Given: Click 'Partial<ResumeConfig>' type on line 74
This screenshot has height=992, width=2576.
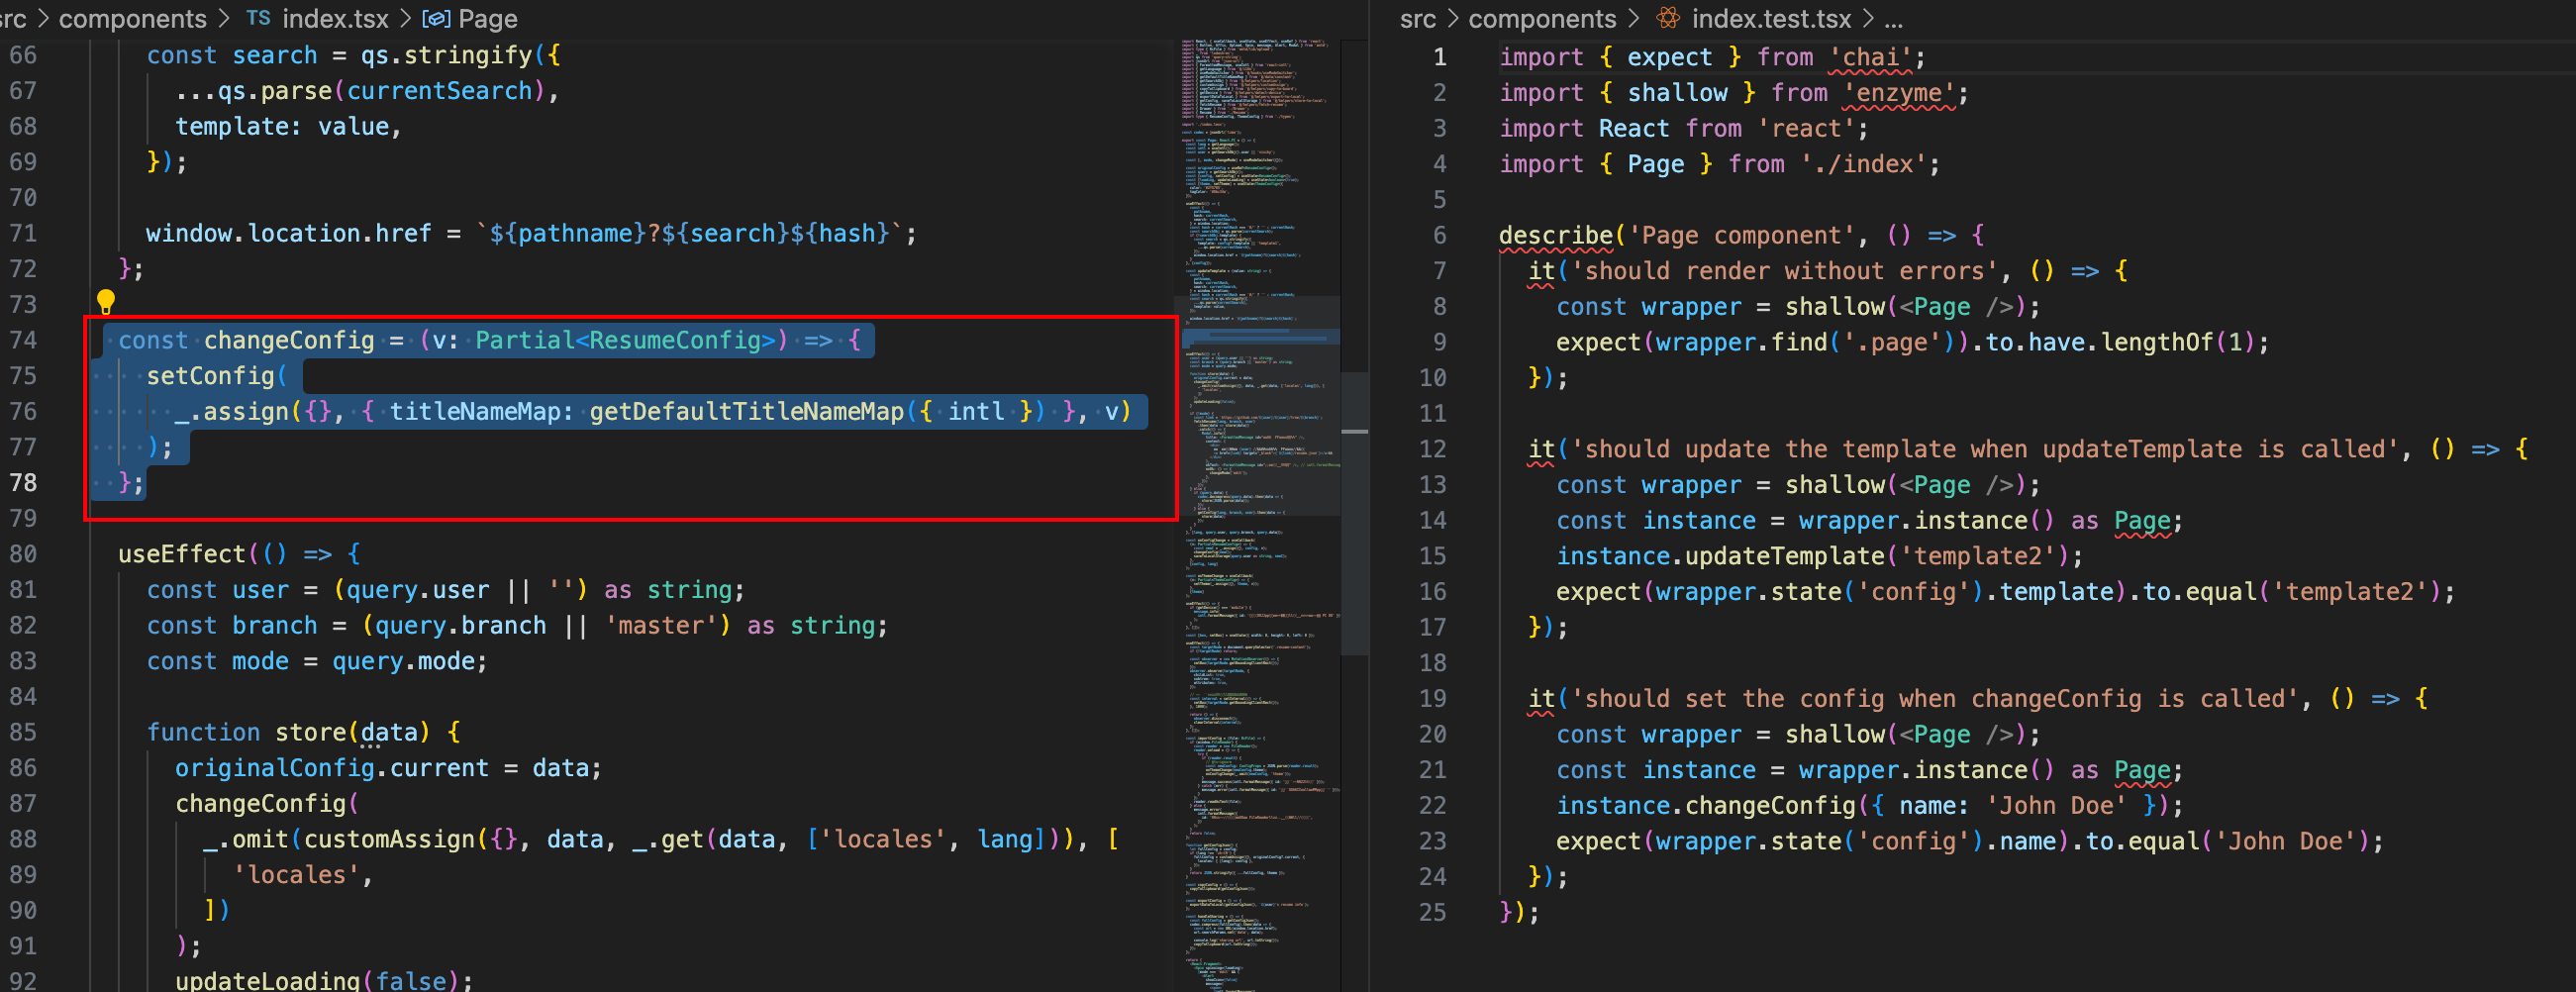Looking at the screenshot, I should pyautogui.click(x=625, y=340).
